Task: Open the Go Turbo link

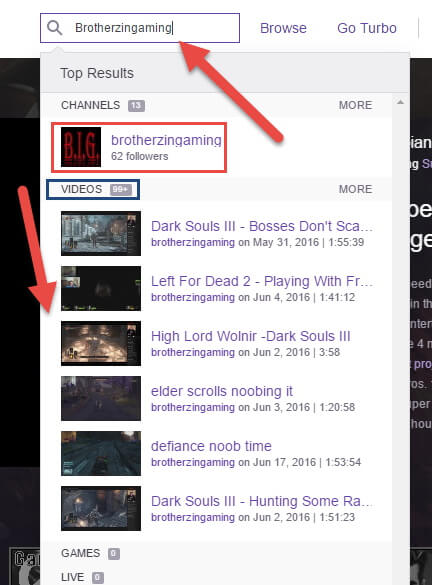Action: (367, 28)
